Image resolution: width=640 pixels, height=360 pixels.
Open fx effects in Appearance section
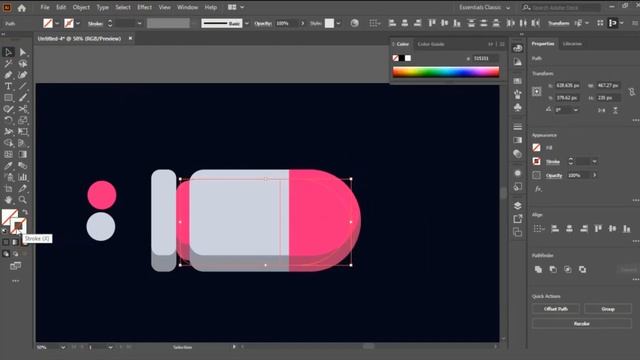click(538, 189)
